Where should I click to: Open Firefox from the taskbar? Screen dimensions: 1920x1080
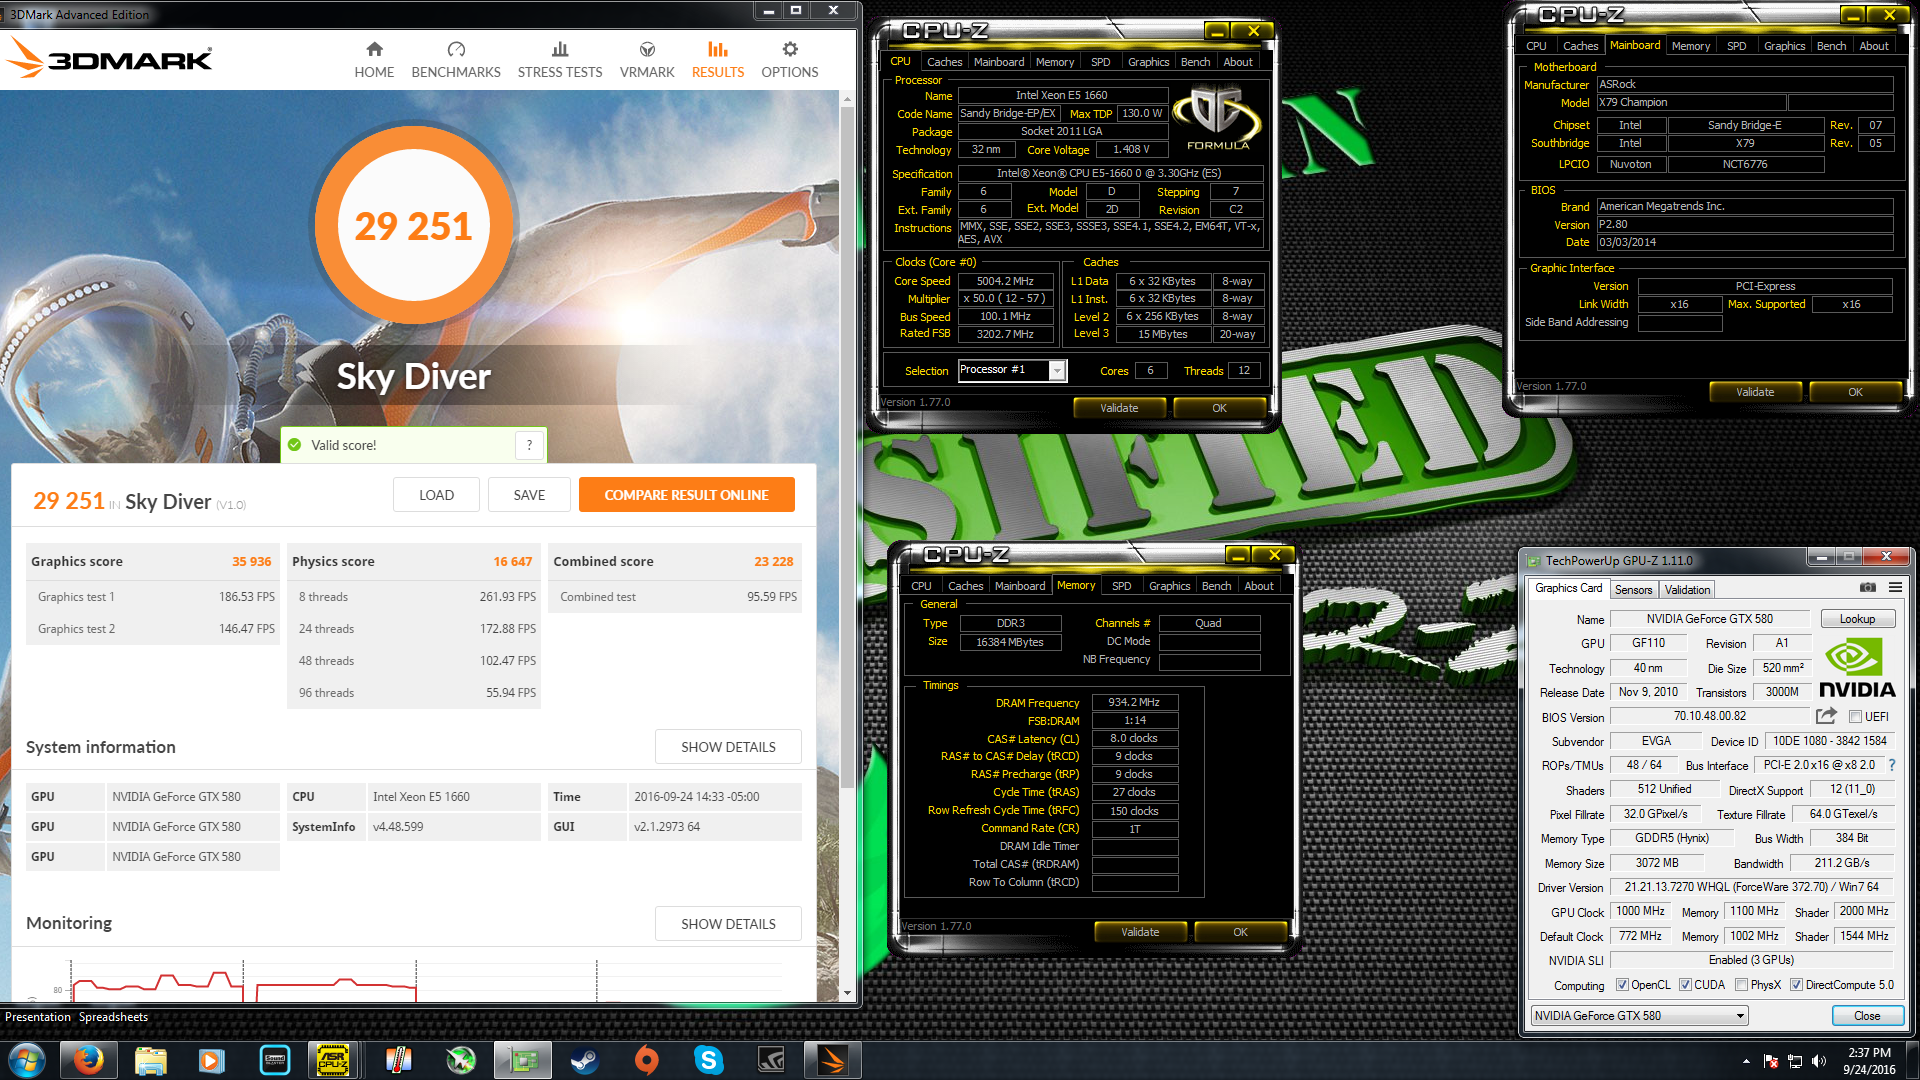coord(88,1060)
